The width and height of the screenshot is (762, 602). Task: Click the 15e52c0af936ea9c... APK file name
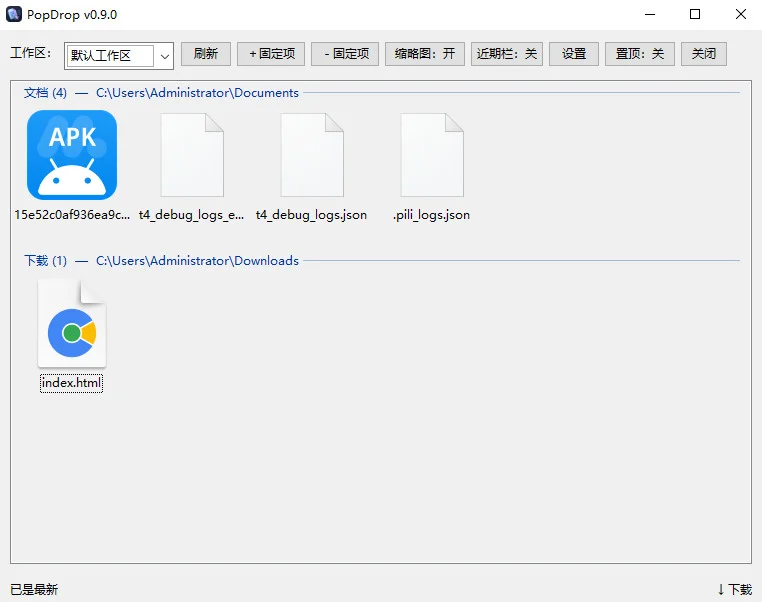point(72,215)
